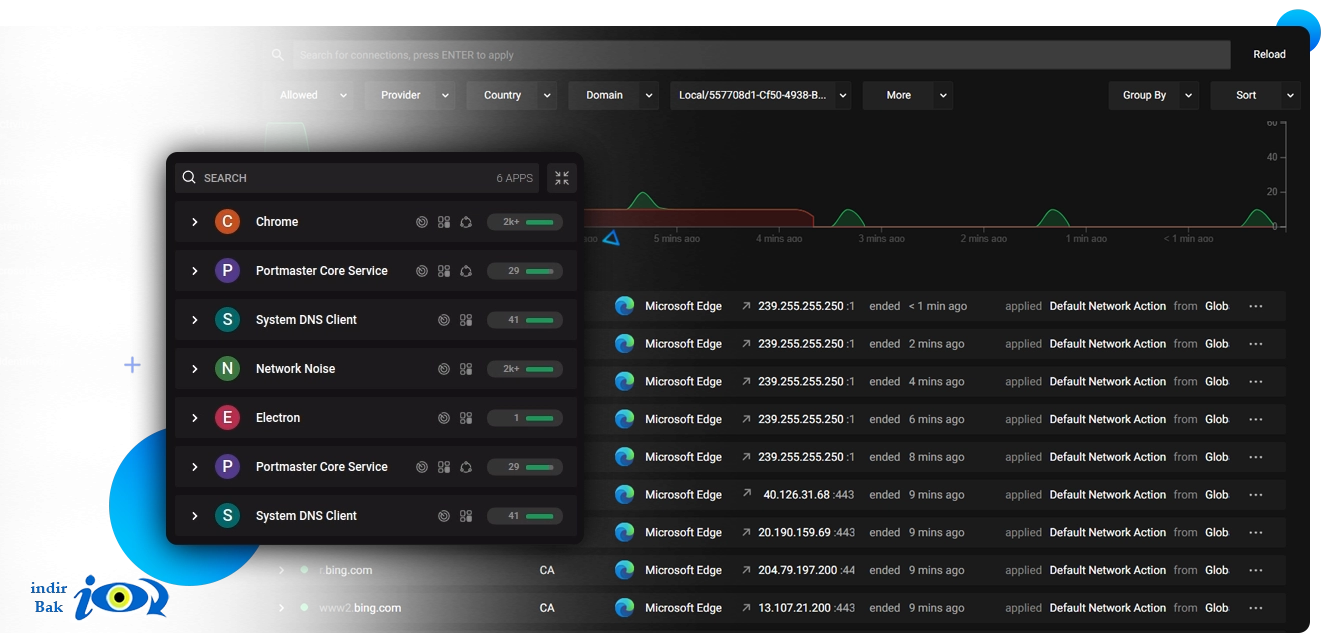The height and width of the screenshot is (643, 1329).
Task: Open the three-dot menu for the '4 mins ago' connection
Action: click(x=1256, y=382)
